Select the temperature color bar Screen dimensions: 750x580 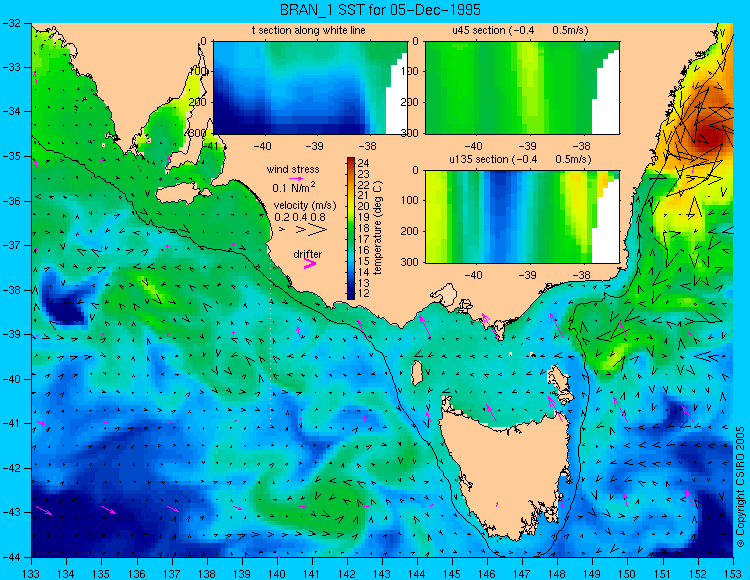click(351, 228)
